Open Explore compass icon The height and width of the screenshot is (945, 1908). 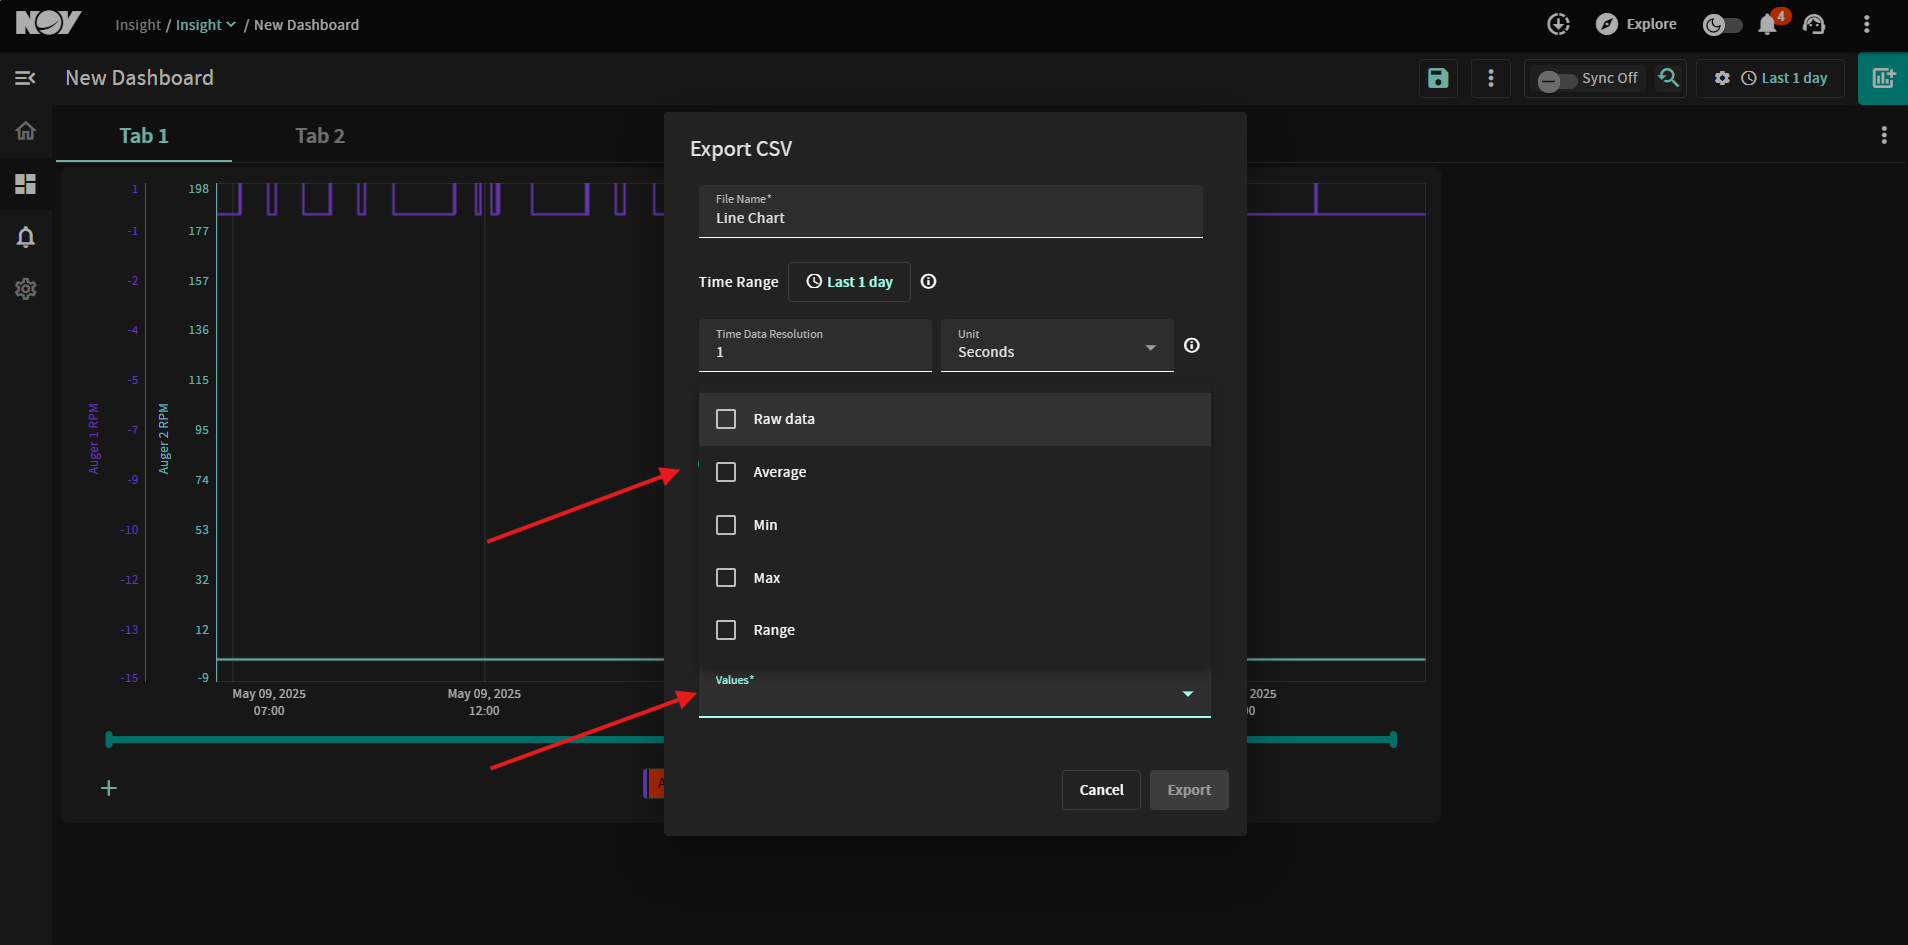(x=1607, y=24)
